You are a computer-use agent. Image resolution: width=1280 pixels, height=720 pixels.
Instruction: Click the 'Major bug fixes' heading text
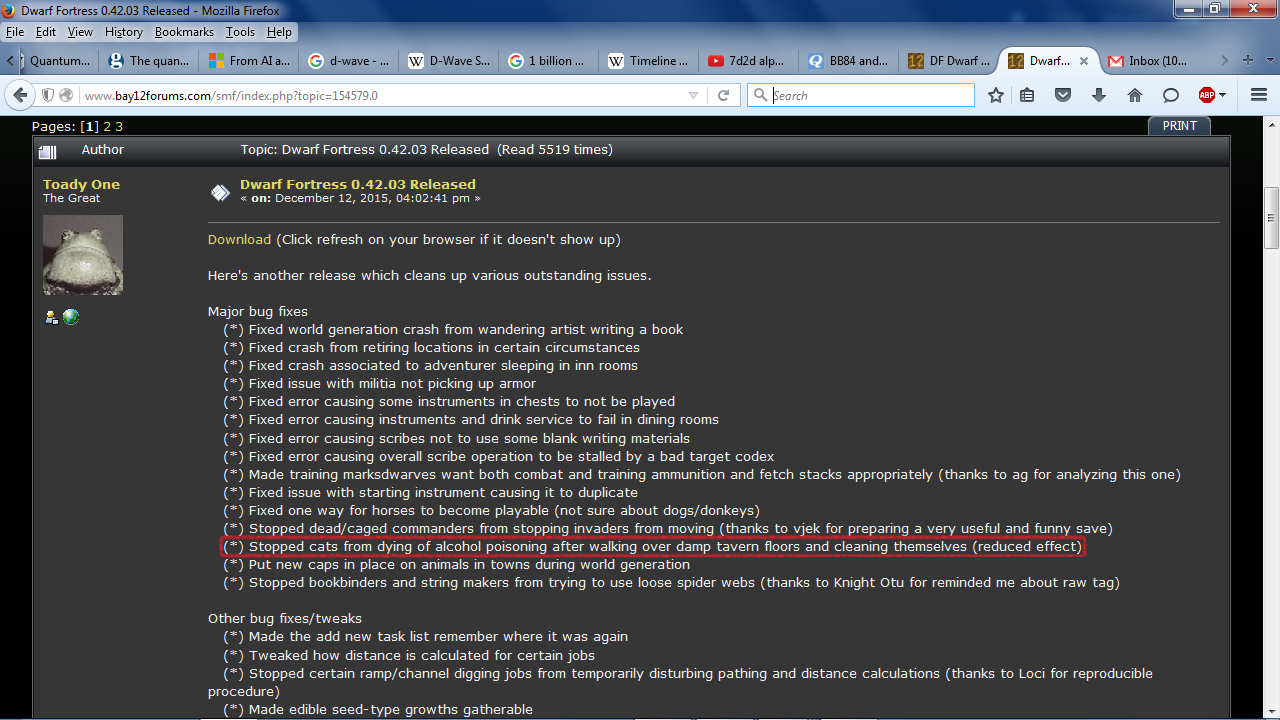click(258, 311)
